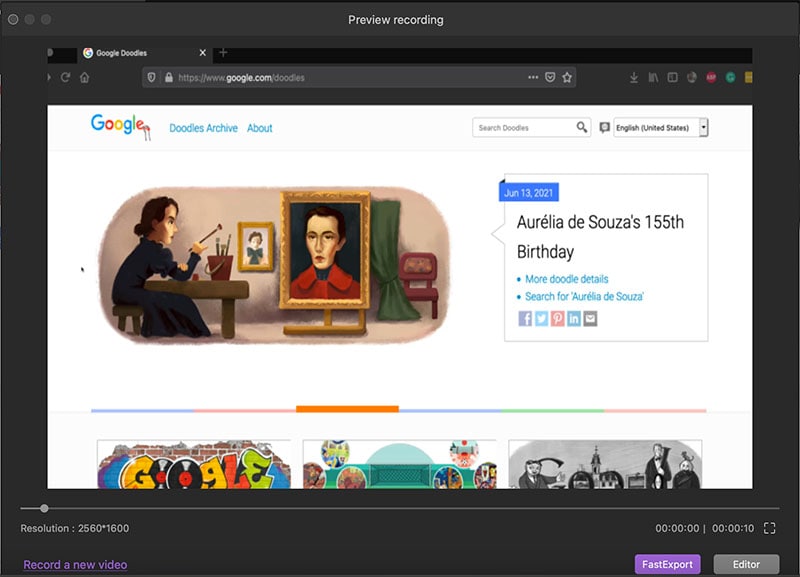Image resolution: width=800 pixels, height=577 pixels.
Task: Reload the page icon
Action: tap(65, 78)
